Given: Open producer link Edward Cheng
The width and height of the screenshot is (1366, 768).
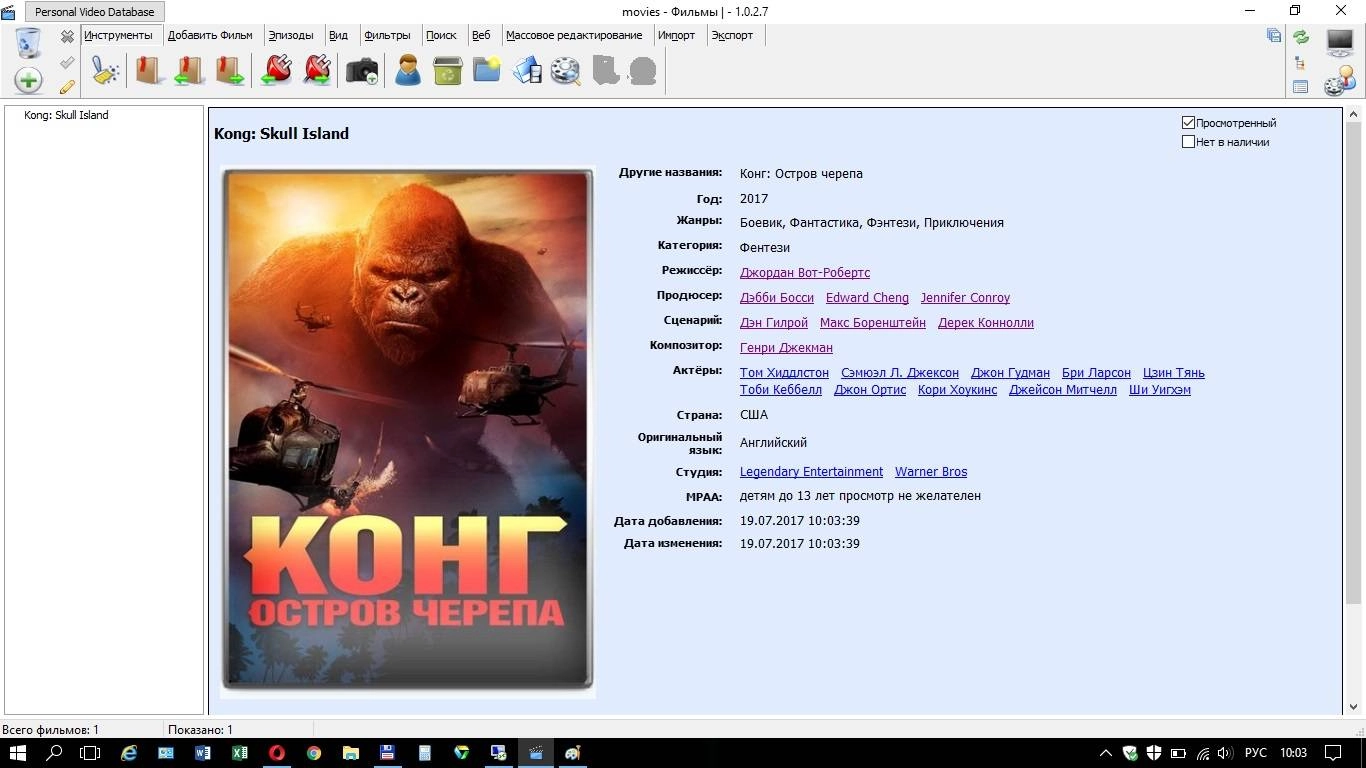Looking at the screenshot, I should click(x=867, y=297).
